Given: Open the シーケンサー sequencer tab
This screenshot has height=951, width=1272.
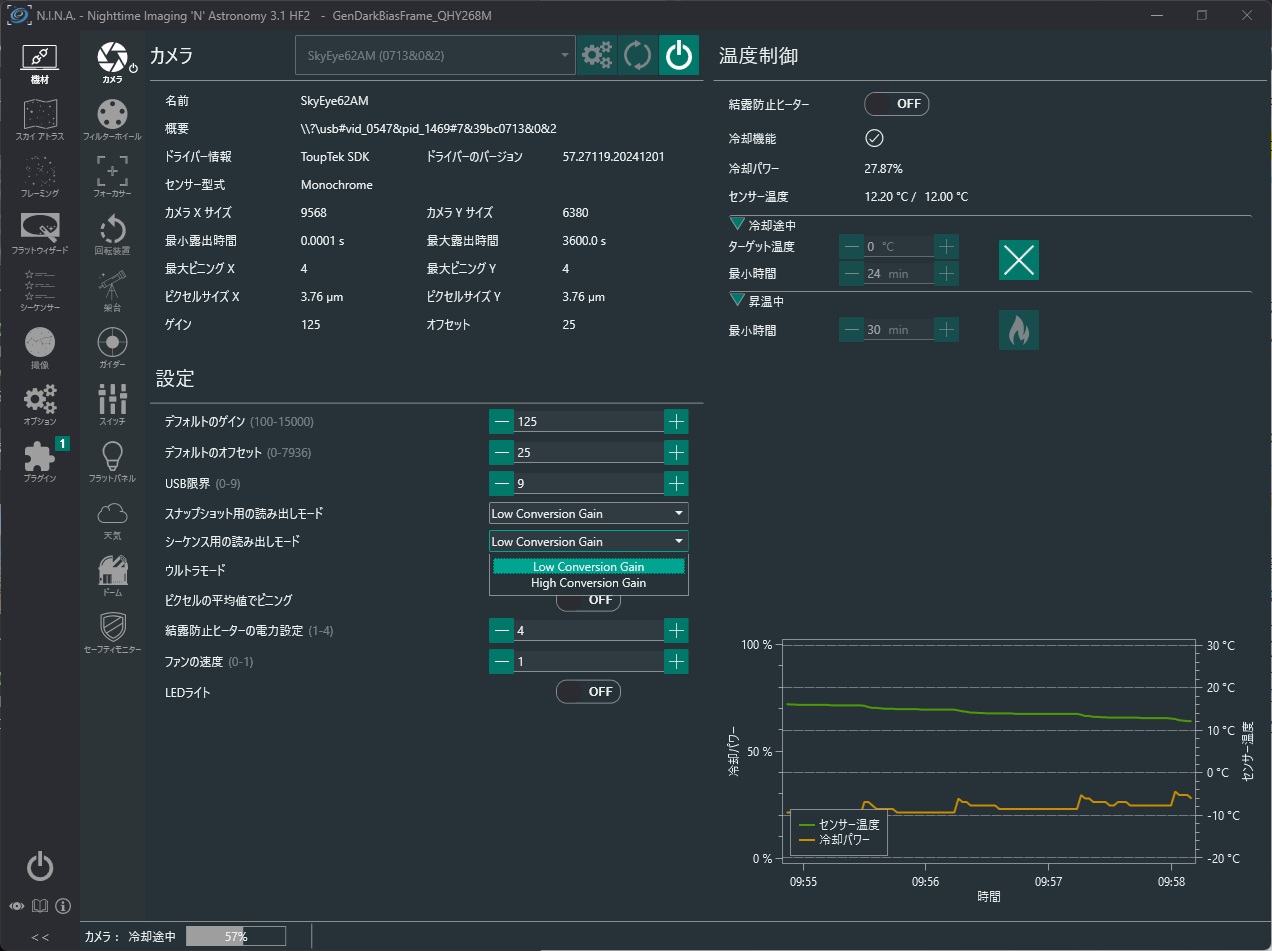Looking at the screenshot, I should [40, 291].
